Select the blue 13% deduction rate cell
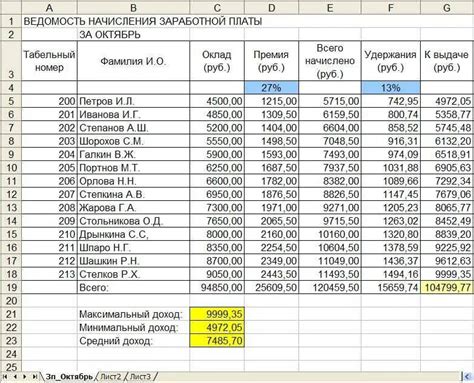474x383 pixels. click(x=391, y=88)
